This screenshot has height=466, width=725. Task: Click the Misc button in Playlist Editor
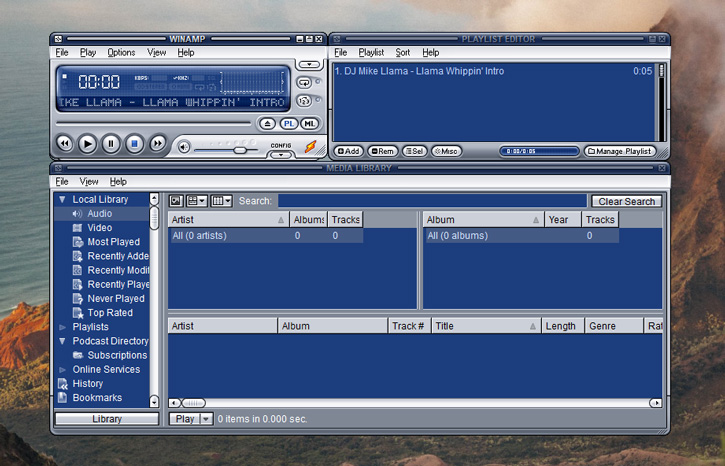[446, 151]
